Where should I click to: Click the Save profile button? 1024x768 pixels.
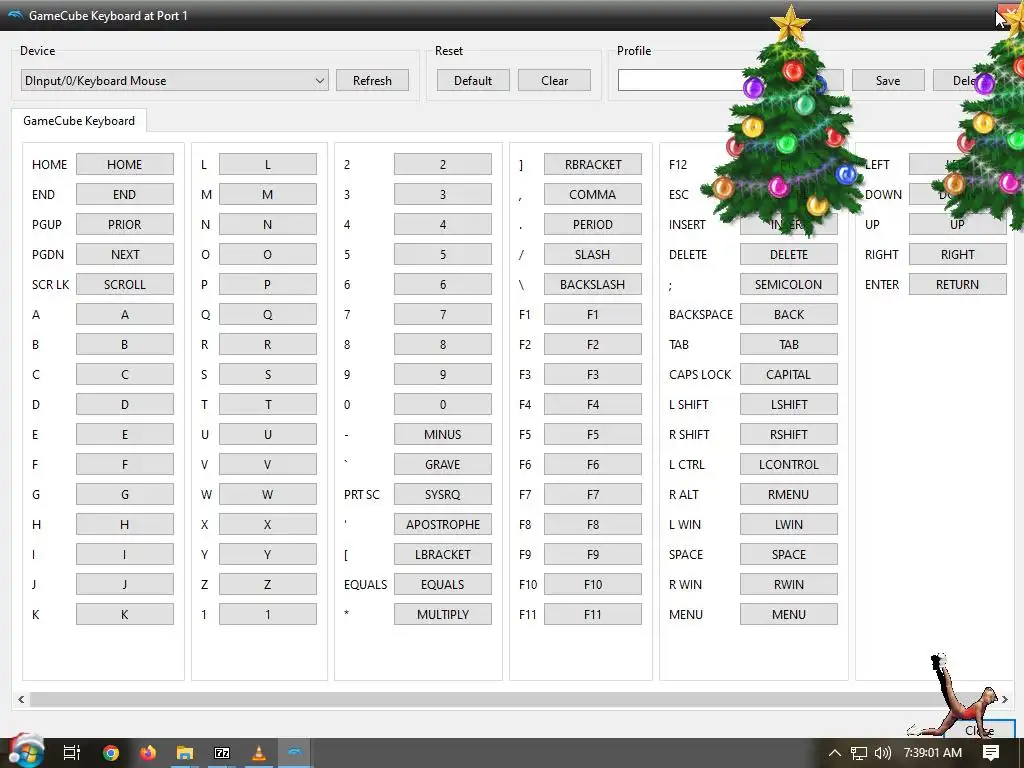888,80
